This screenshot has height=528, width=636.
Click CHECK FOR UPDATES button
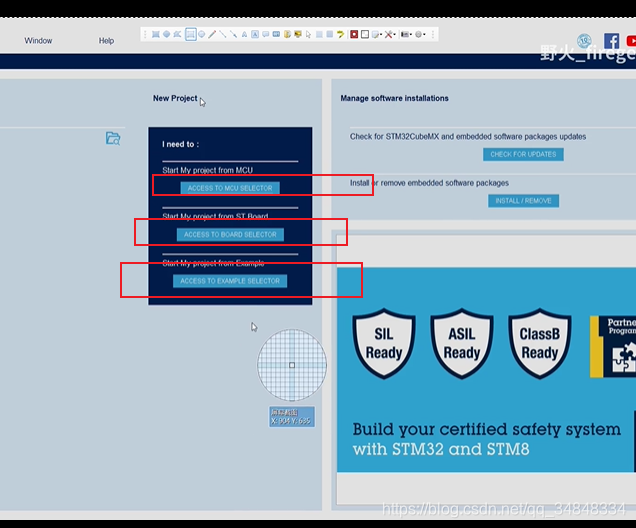pos(523,154)
